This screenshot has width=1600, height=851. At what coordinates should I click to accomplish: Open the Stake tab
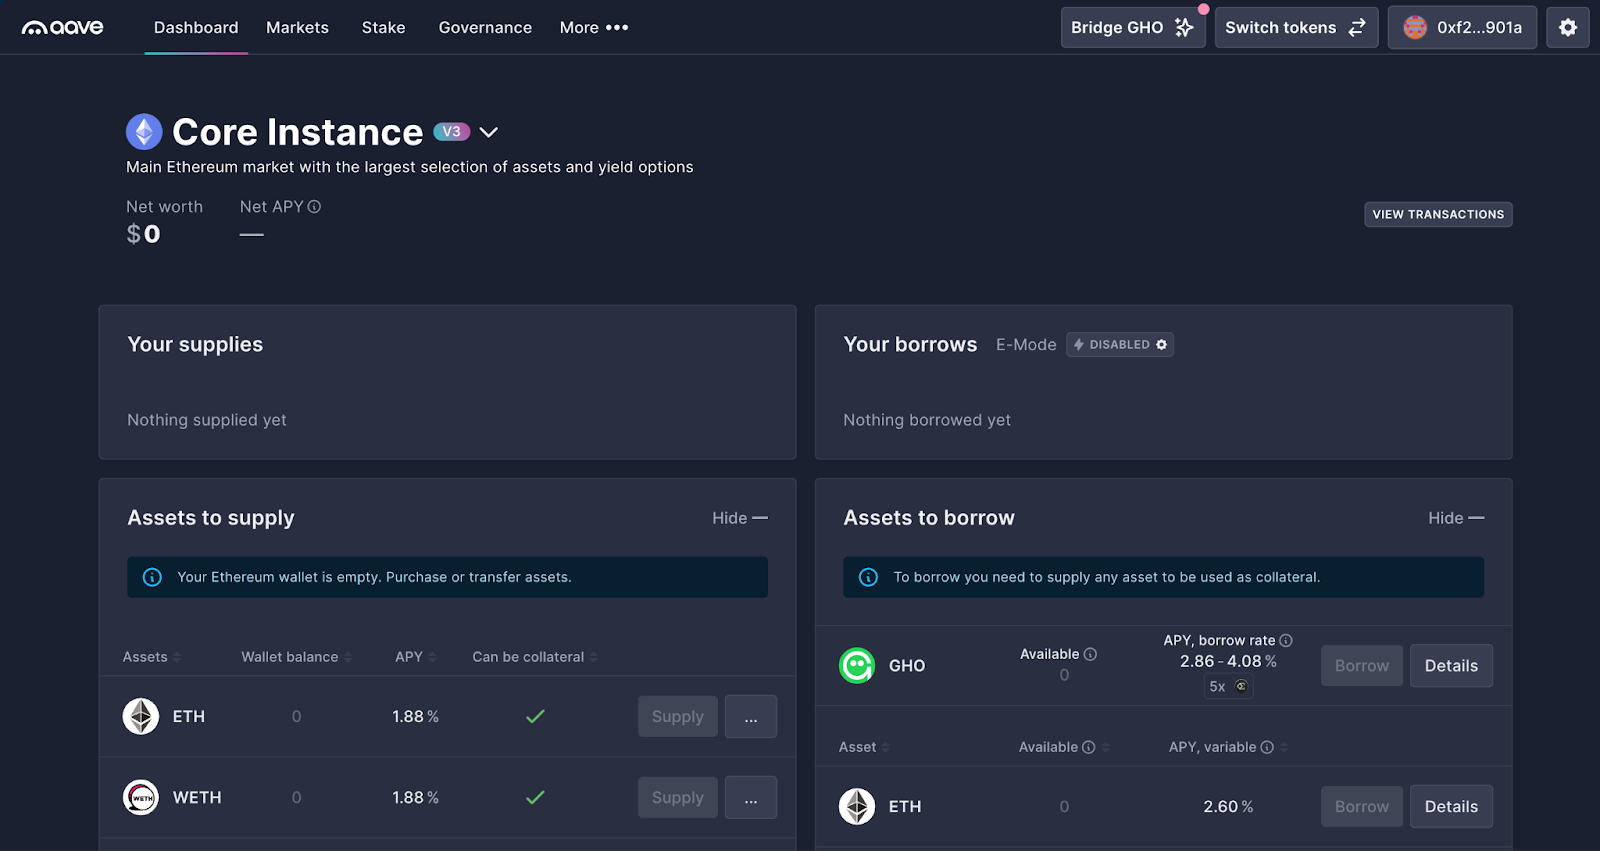coord(384,27)
